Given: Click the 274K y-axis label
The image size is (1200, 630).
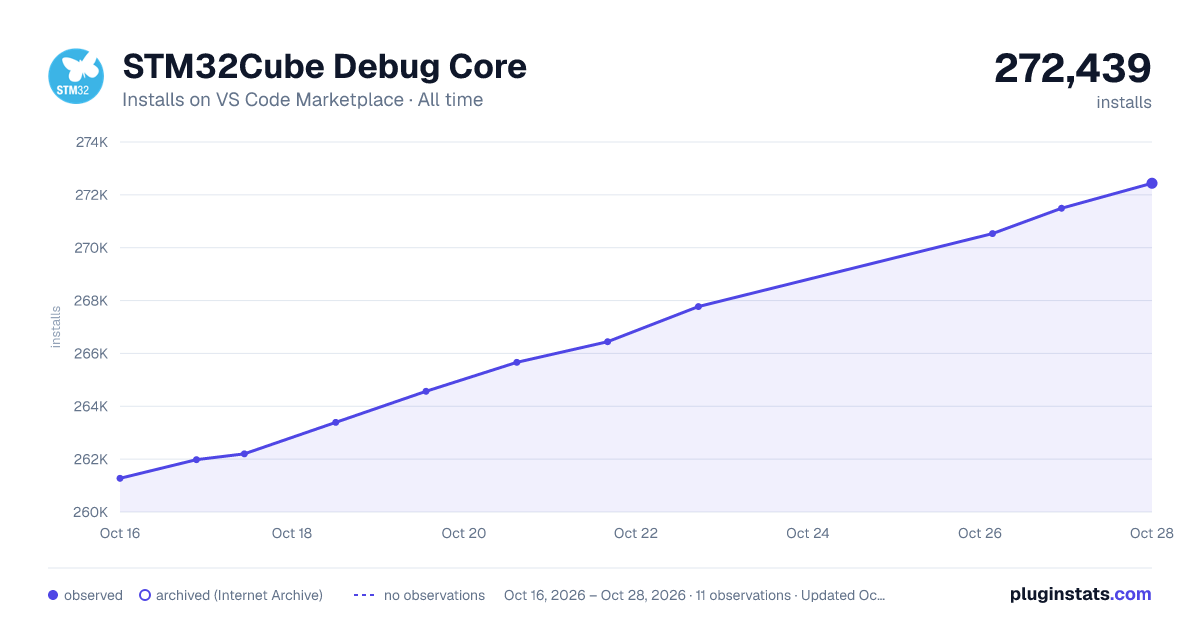Looking at the screenshot, I should (x=92, y=142).
